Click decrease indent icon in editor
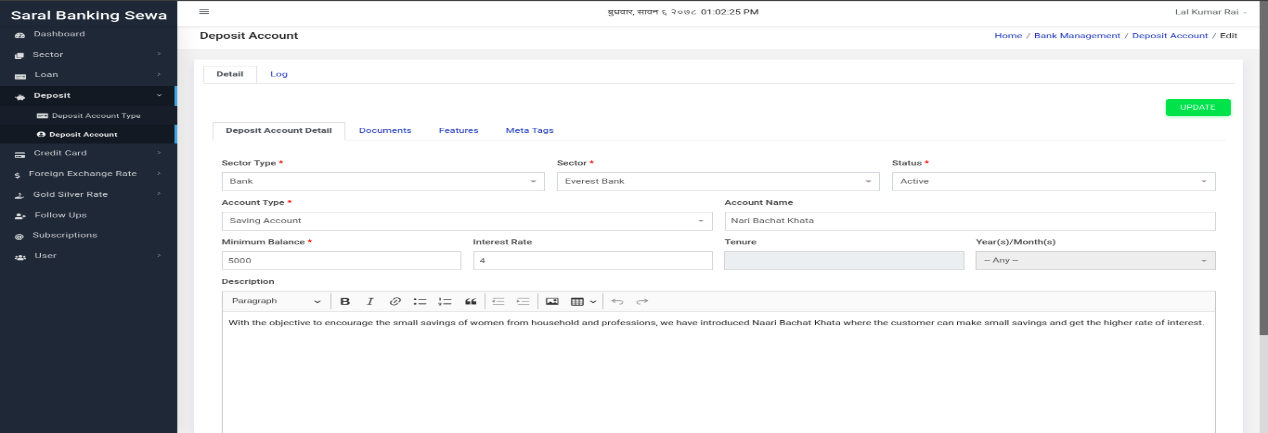Image resolution: width=1268 pixels, height=433 pixels. 499,301
